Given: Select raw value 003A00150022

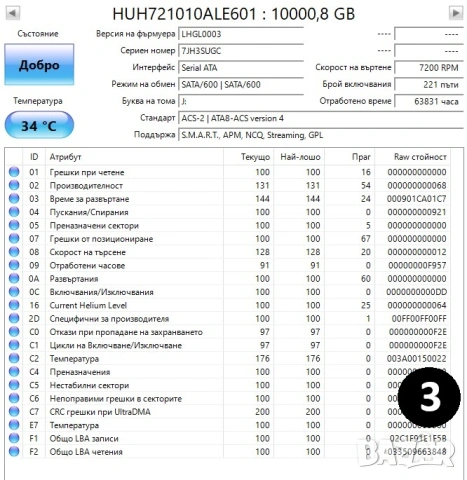Looking at the screenshot, I should [417, 359].
